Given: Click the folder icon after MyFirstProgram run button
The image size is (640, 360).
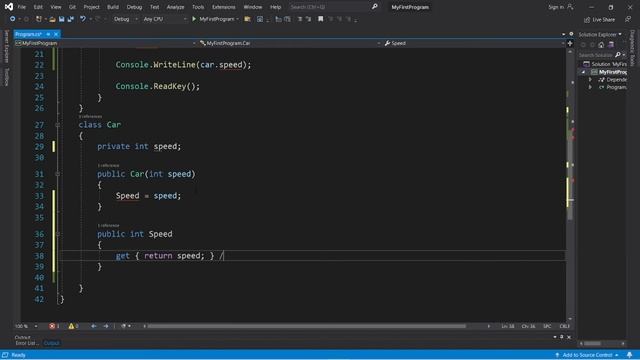Looking at the screenshot, I should pyautogui.click(x=247, y=19).
